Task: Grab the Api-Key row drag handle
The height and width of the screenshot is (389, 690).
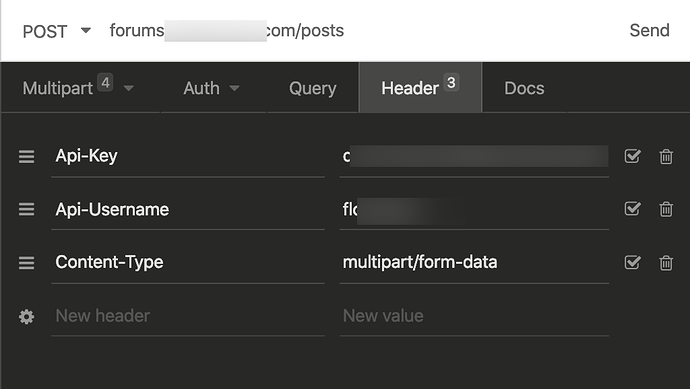Action: [x=26, y=156]
